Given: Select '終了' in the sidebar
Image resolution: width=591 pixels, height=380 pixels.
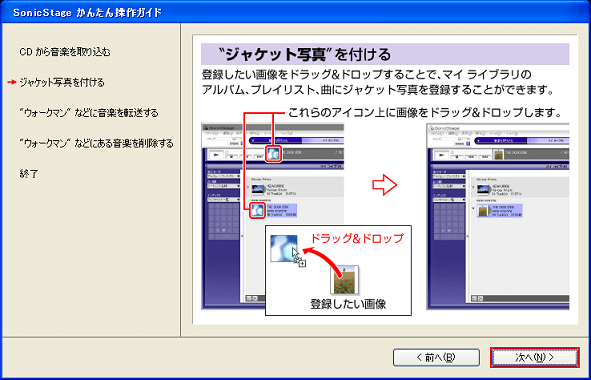Looking at the screenshot, I should point(29,174).
